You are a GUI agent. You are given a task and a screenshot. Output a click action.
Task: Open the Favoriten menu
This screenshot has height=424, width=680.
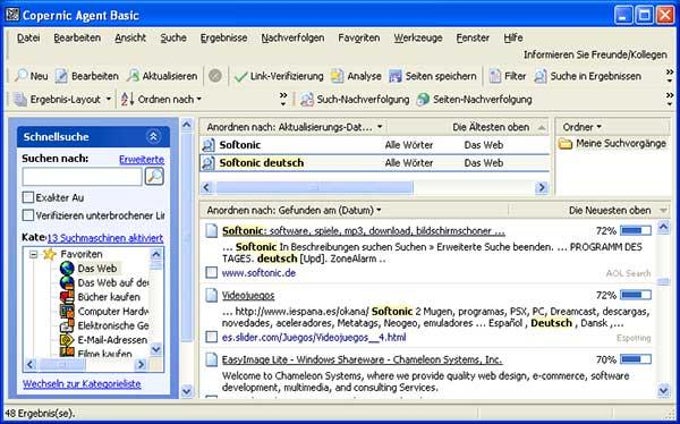[x=359, y=38]
